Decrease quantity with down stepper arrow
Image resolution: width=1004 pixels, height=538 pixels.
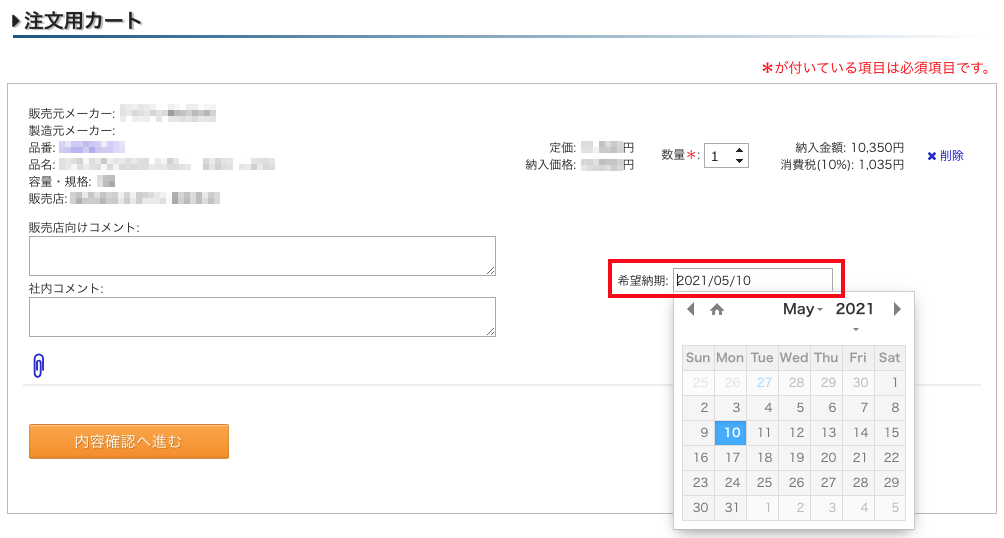[x=740, y=160]
